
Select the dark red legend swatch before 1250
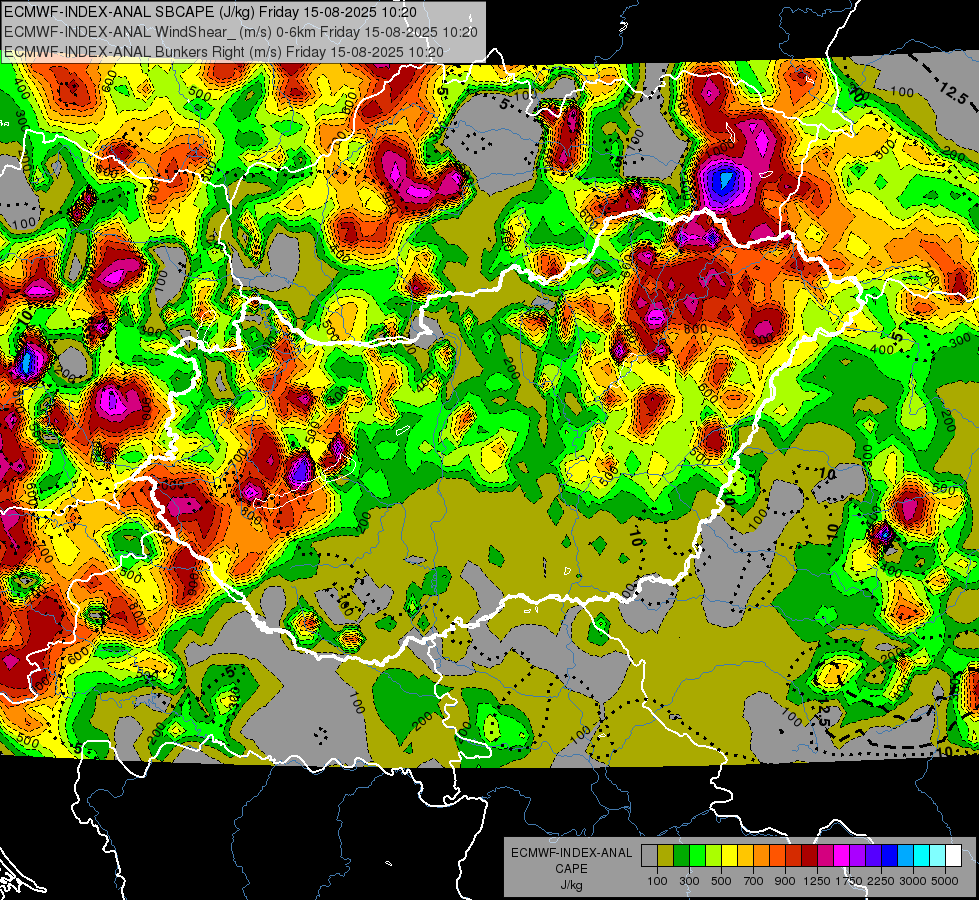810,855
